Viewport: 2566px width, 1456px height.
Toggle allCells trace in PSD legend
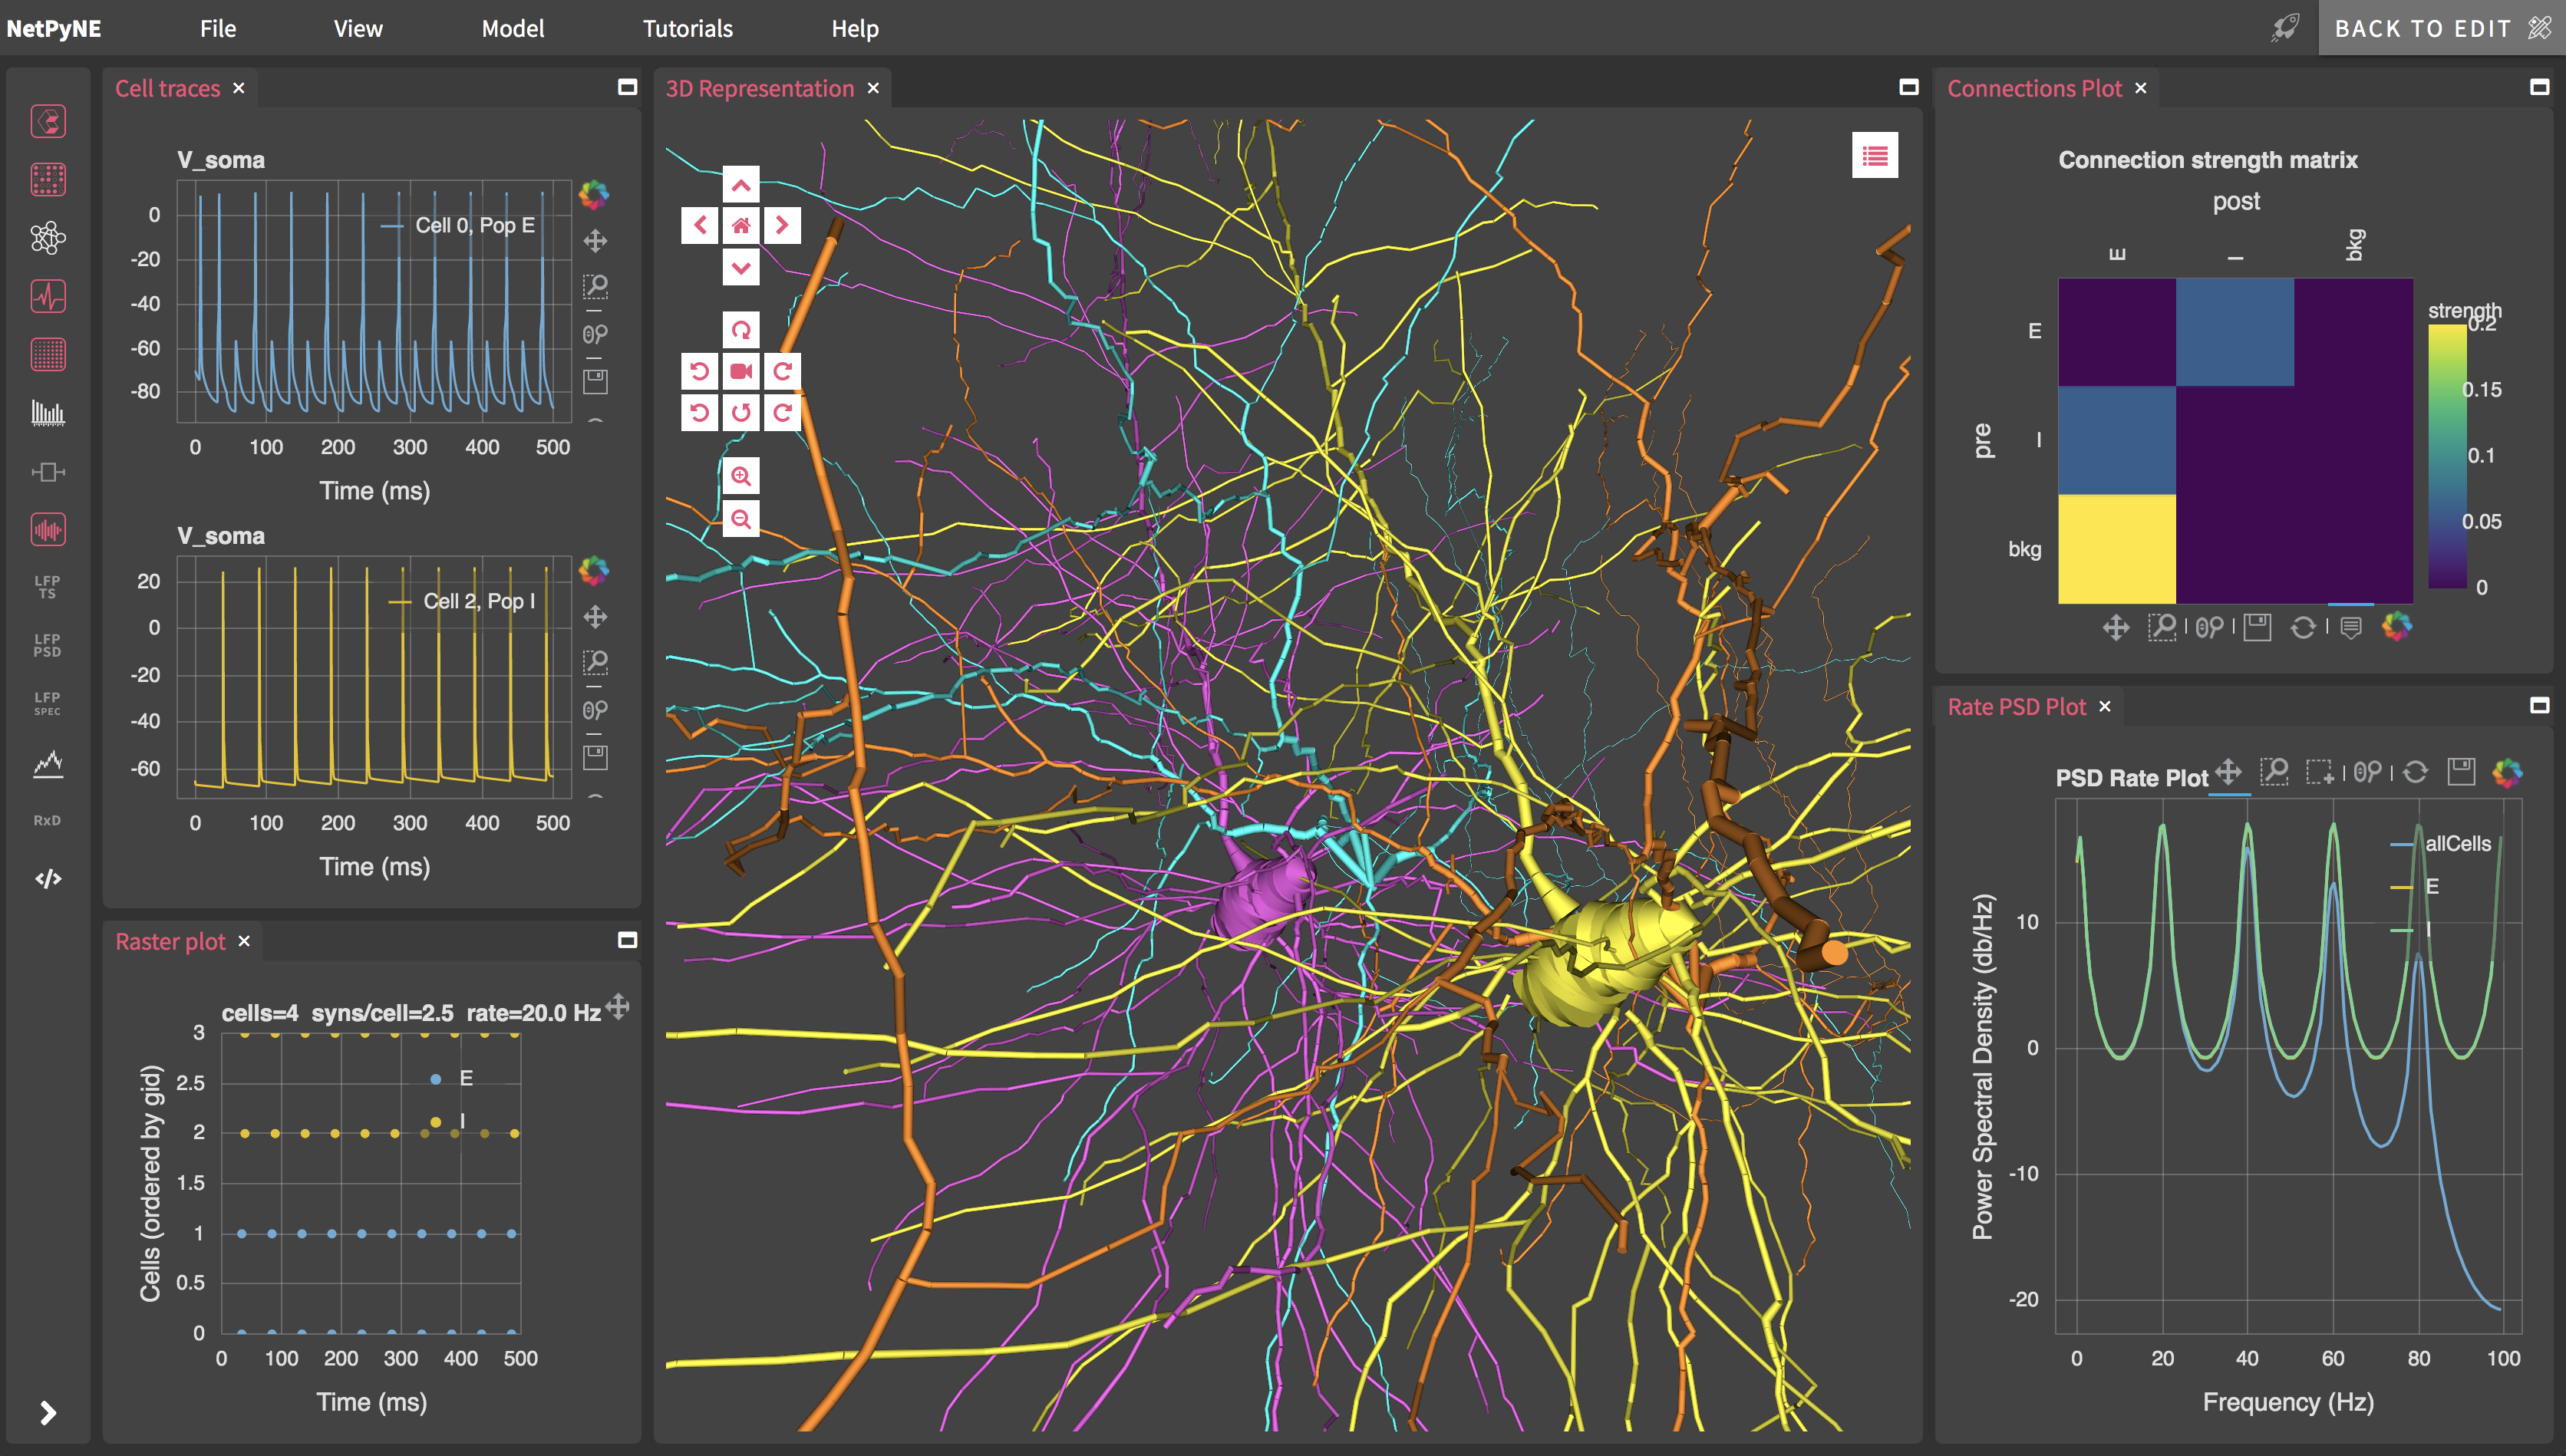click(x=2456, y=843)
